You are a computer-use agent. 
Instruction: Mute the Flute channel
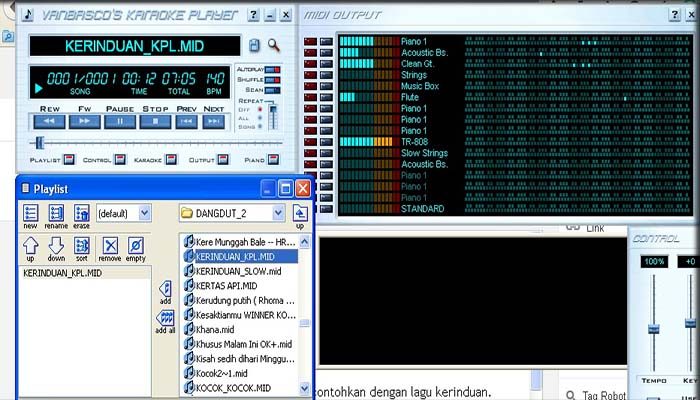click(310, 97)
